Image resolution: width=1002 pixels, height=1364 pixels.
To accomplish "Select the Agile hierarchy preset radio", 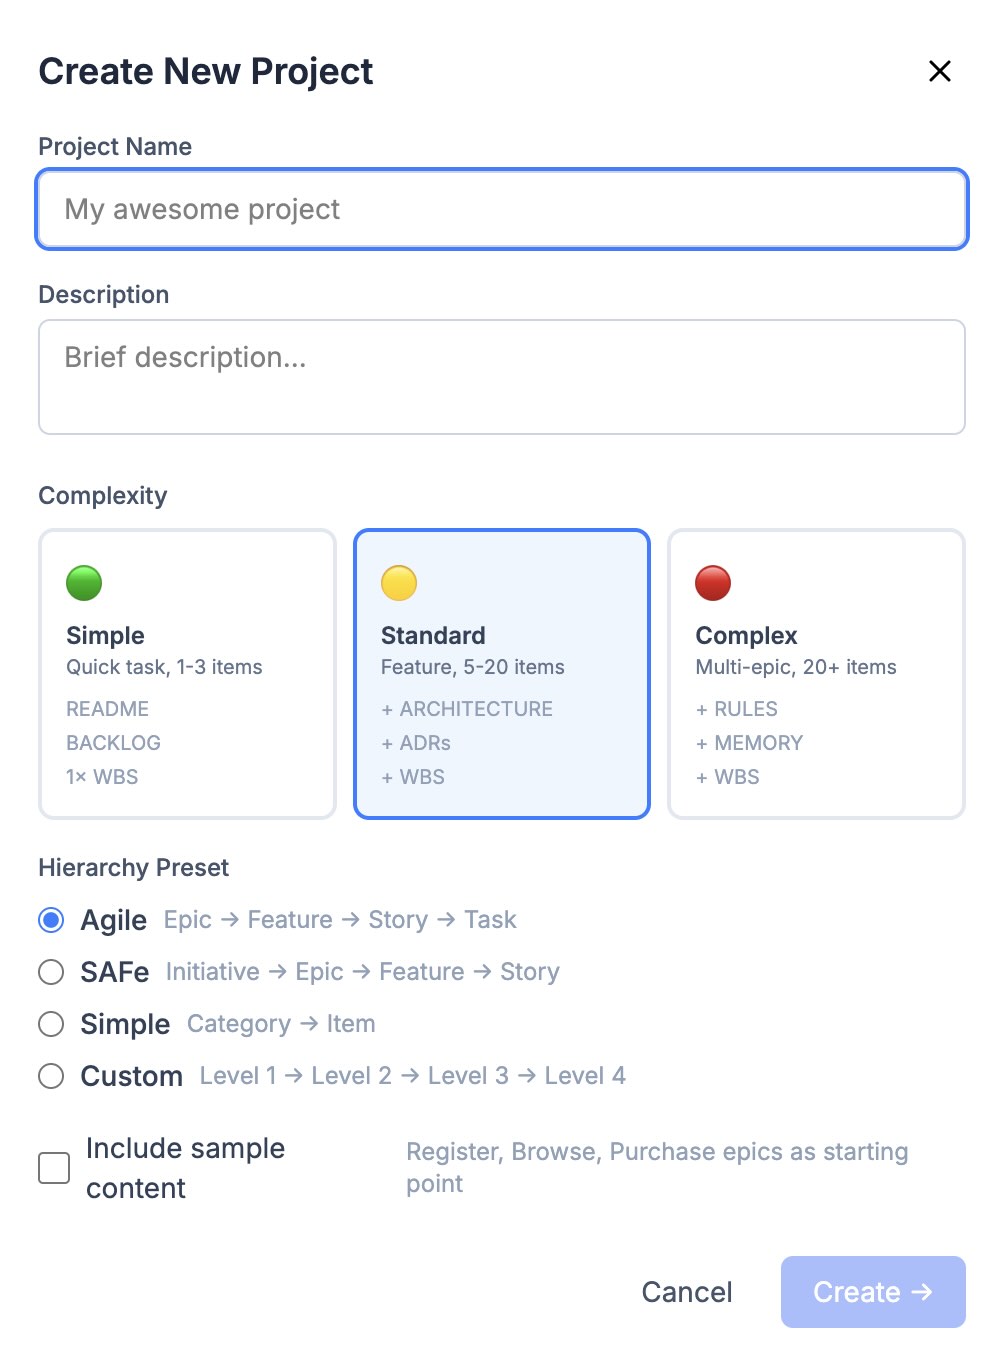I will (51, 920).
